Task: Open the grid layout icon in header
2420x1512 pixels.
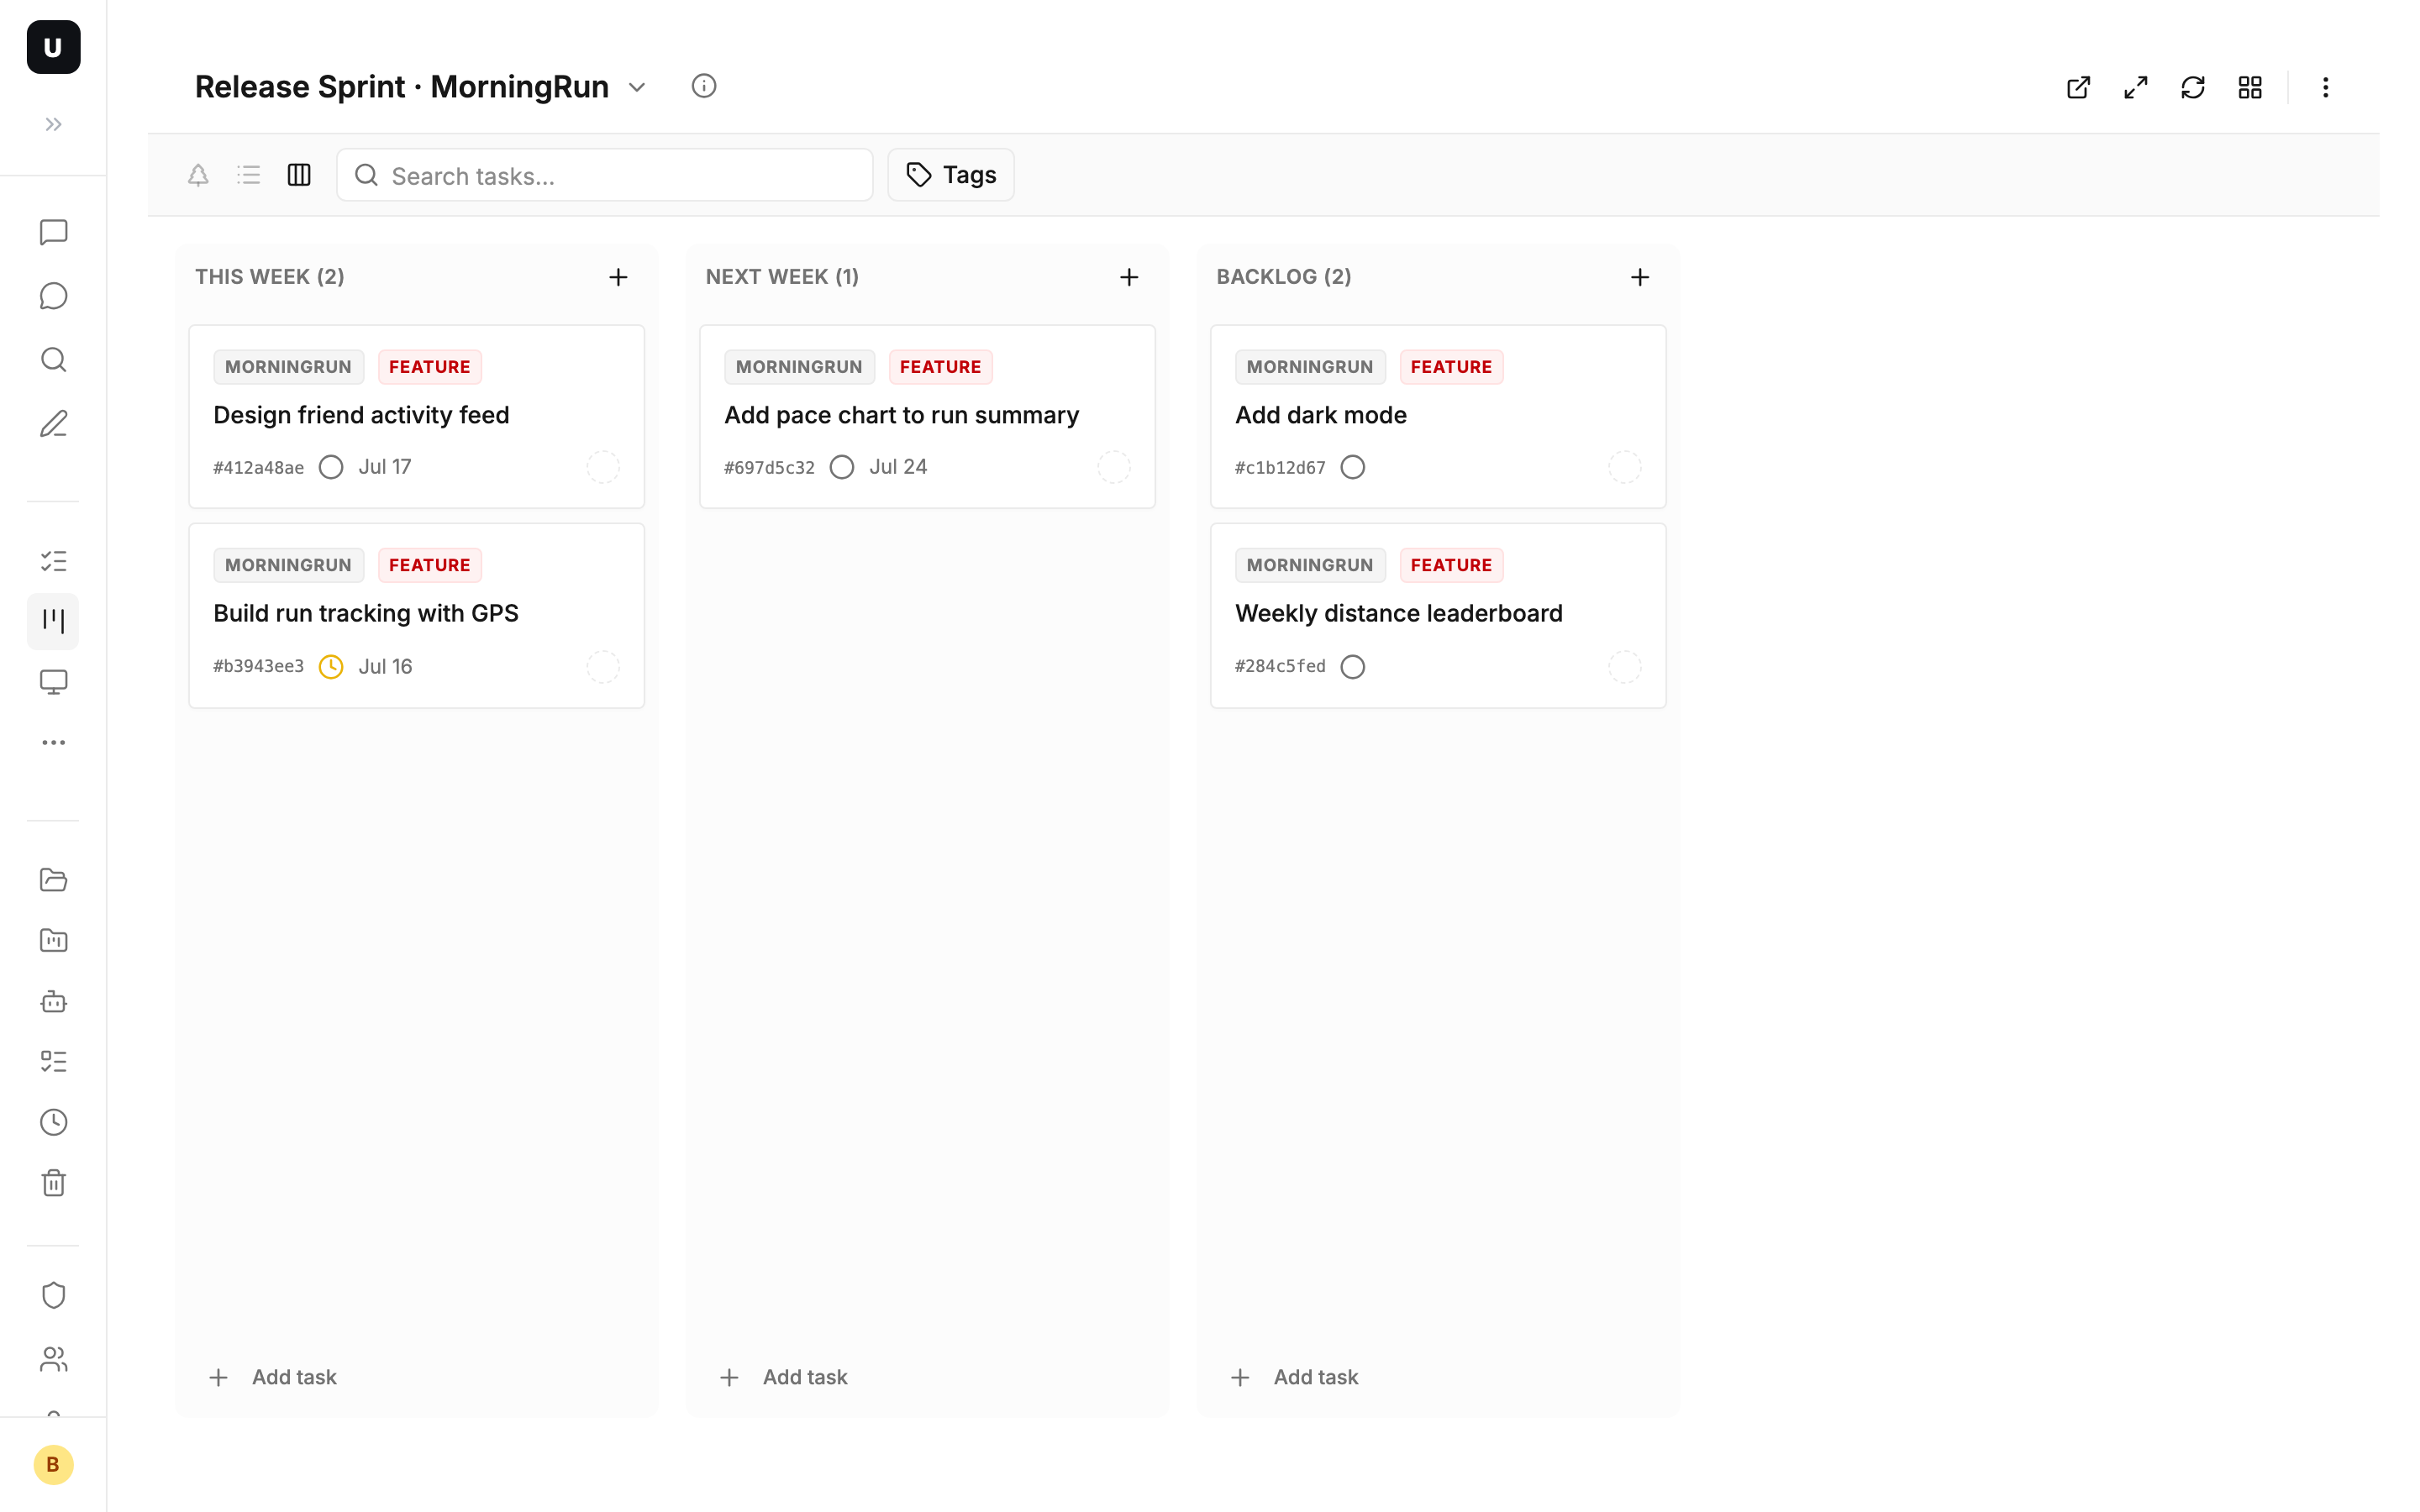Action: tap(2250, 88)
